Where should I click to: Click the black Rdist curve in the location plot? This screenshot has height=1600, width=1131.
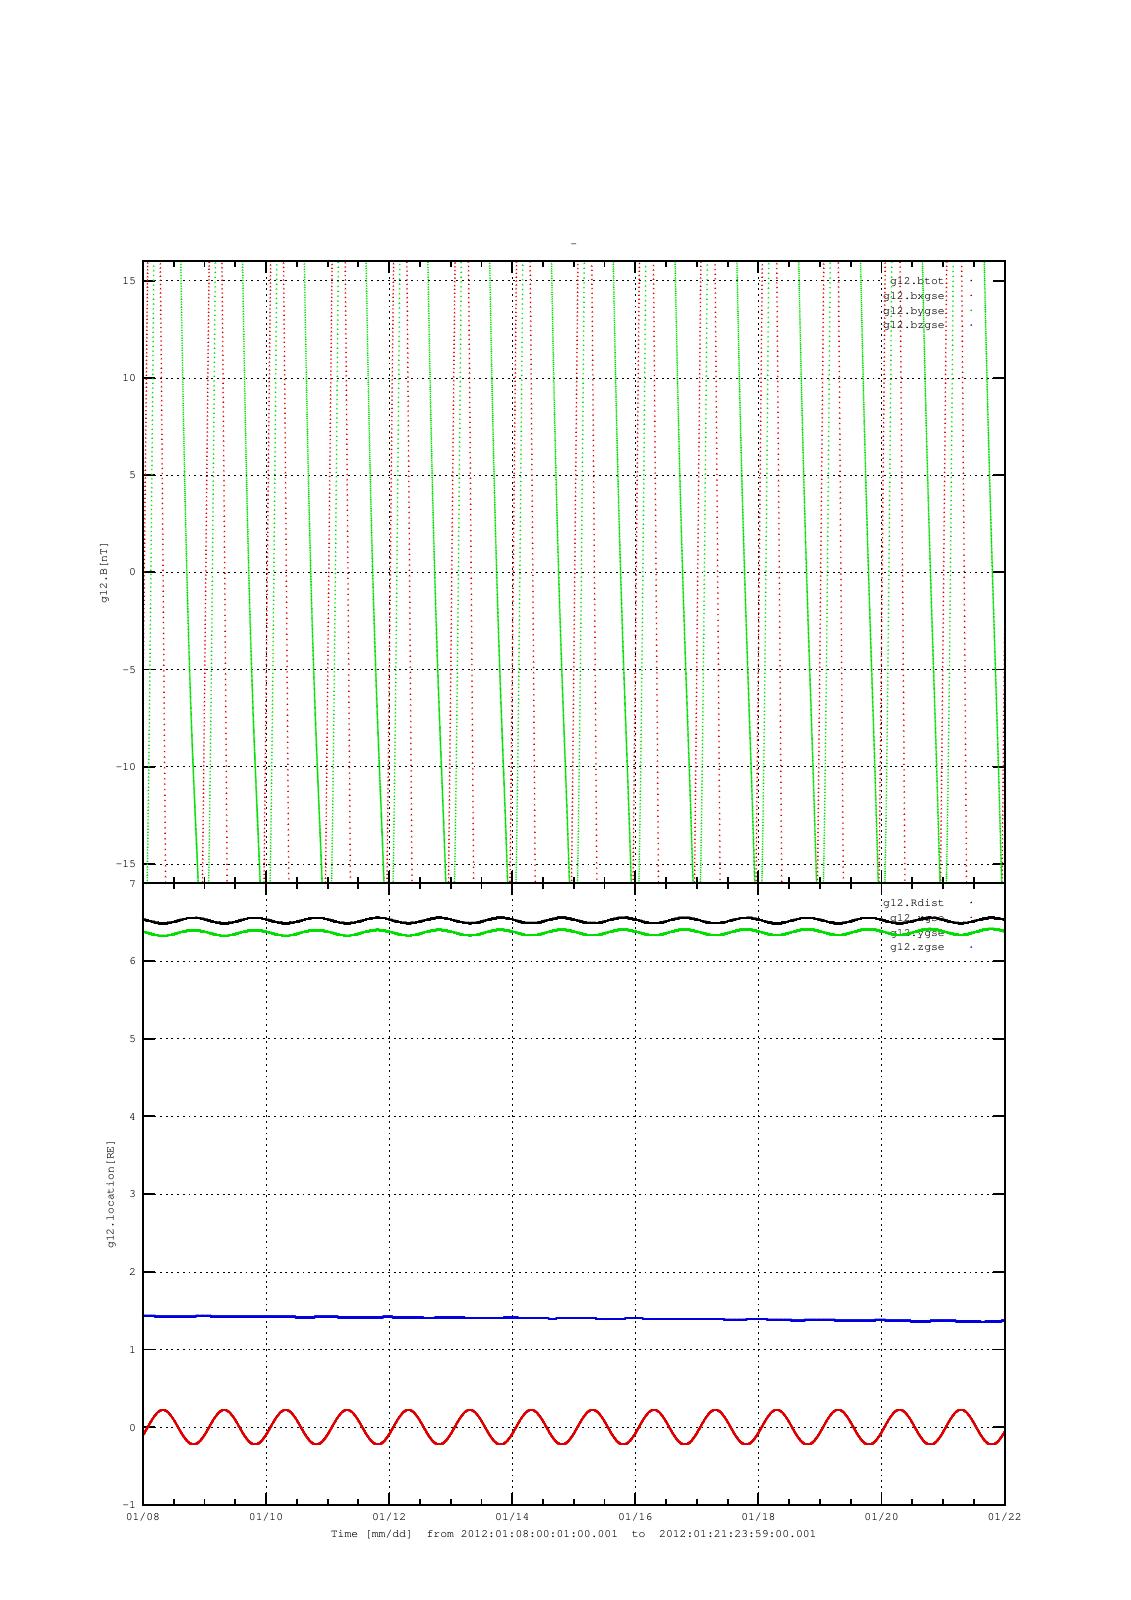click(x=573, y=920)
